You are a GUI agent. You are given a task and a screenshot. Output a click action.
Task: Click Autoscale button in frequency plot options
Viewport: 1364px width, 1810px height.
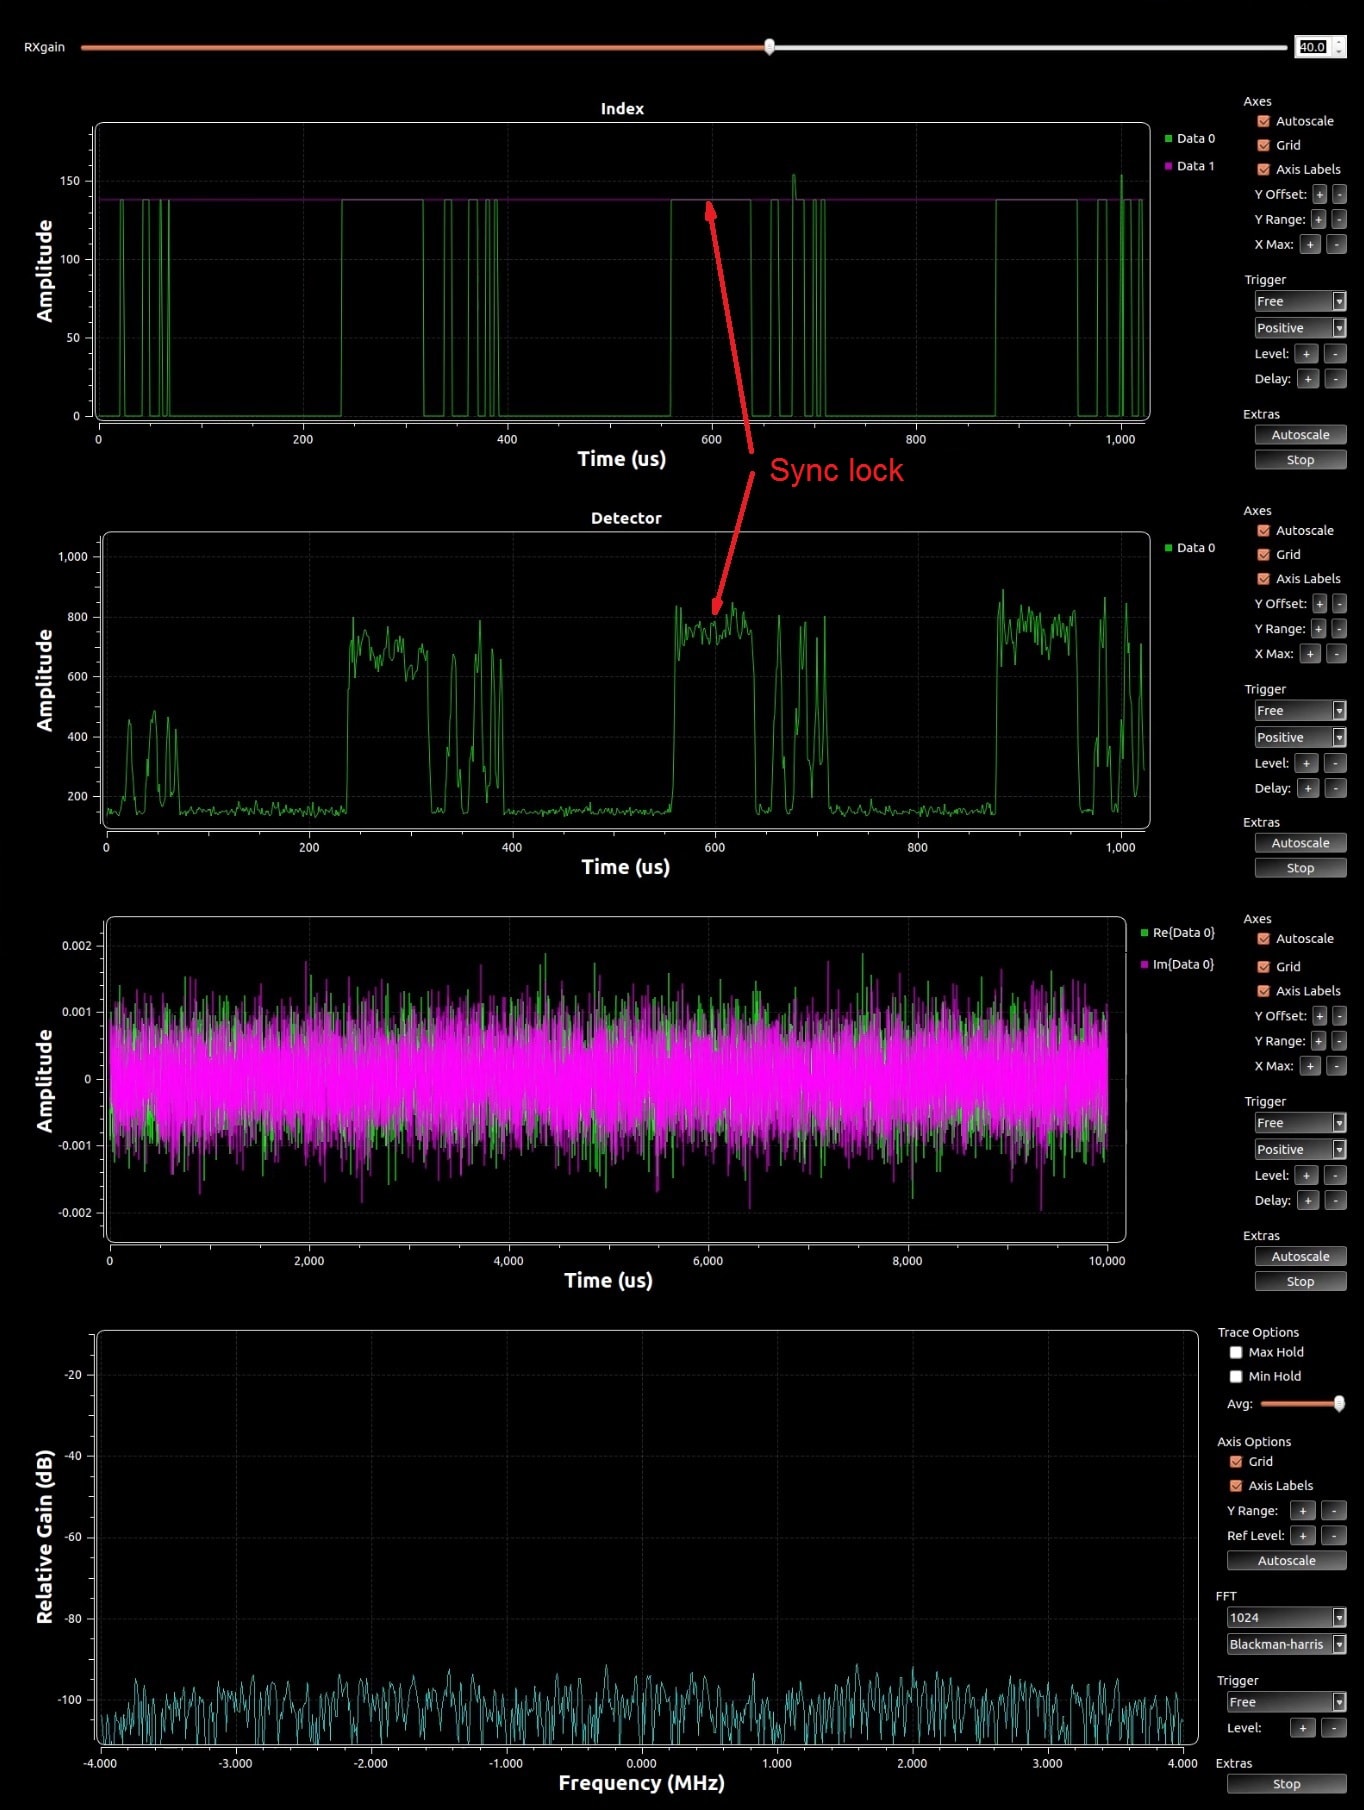click(1287, 1561)
